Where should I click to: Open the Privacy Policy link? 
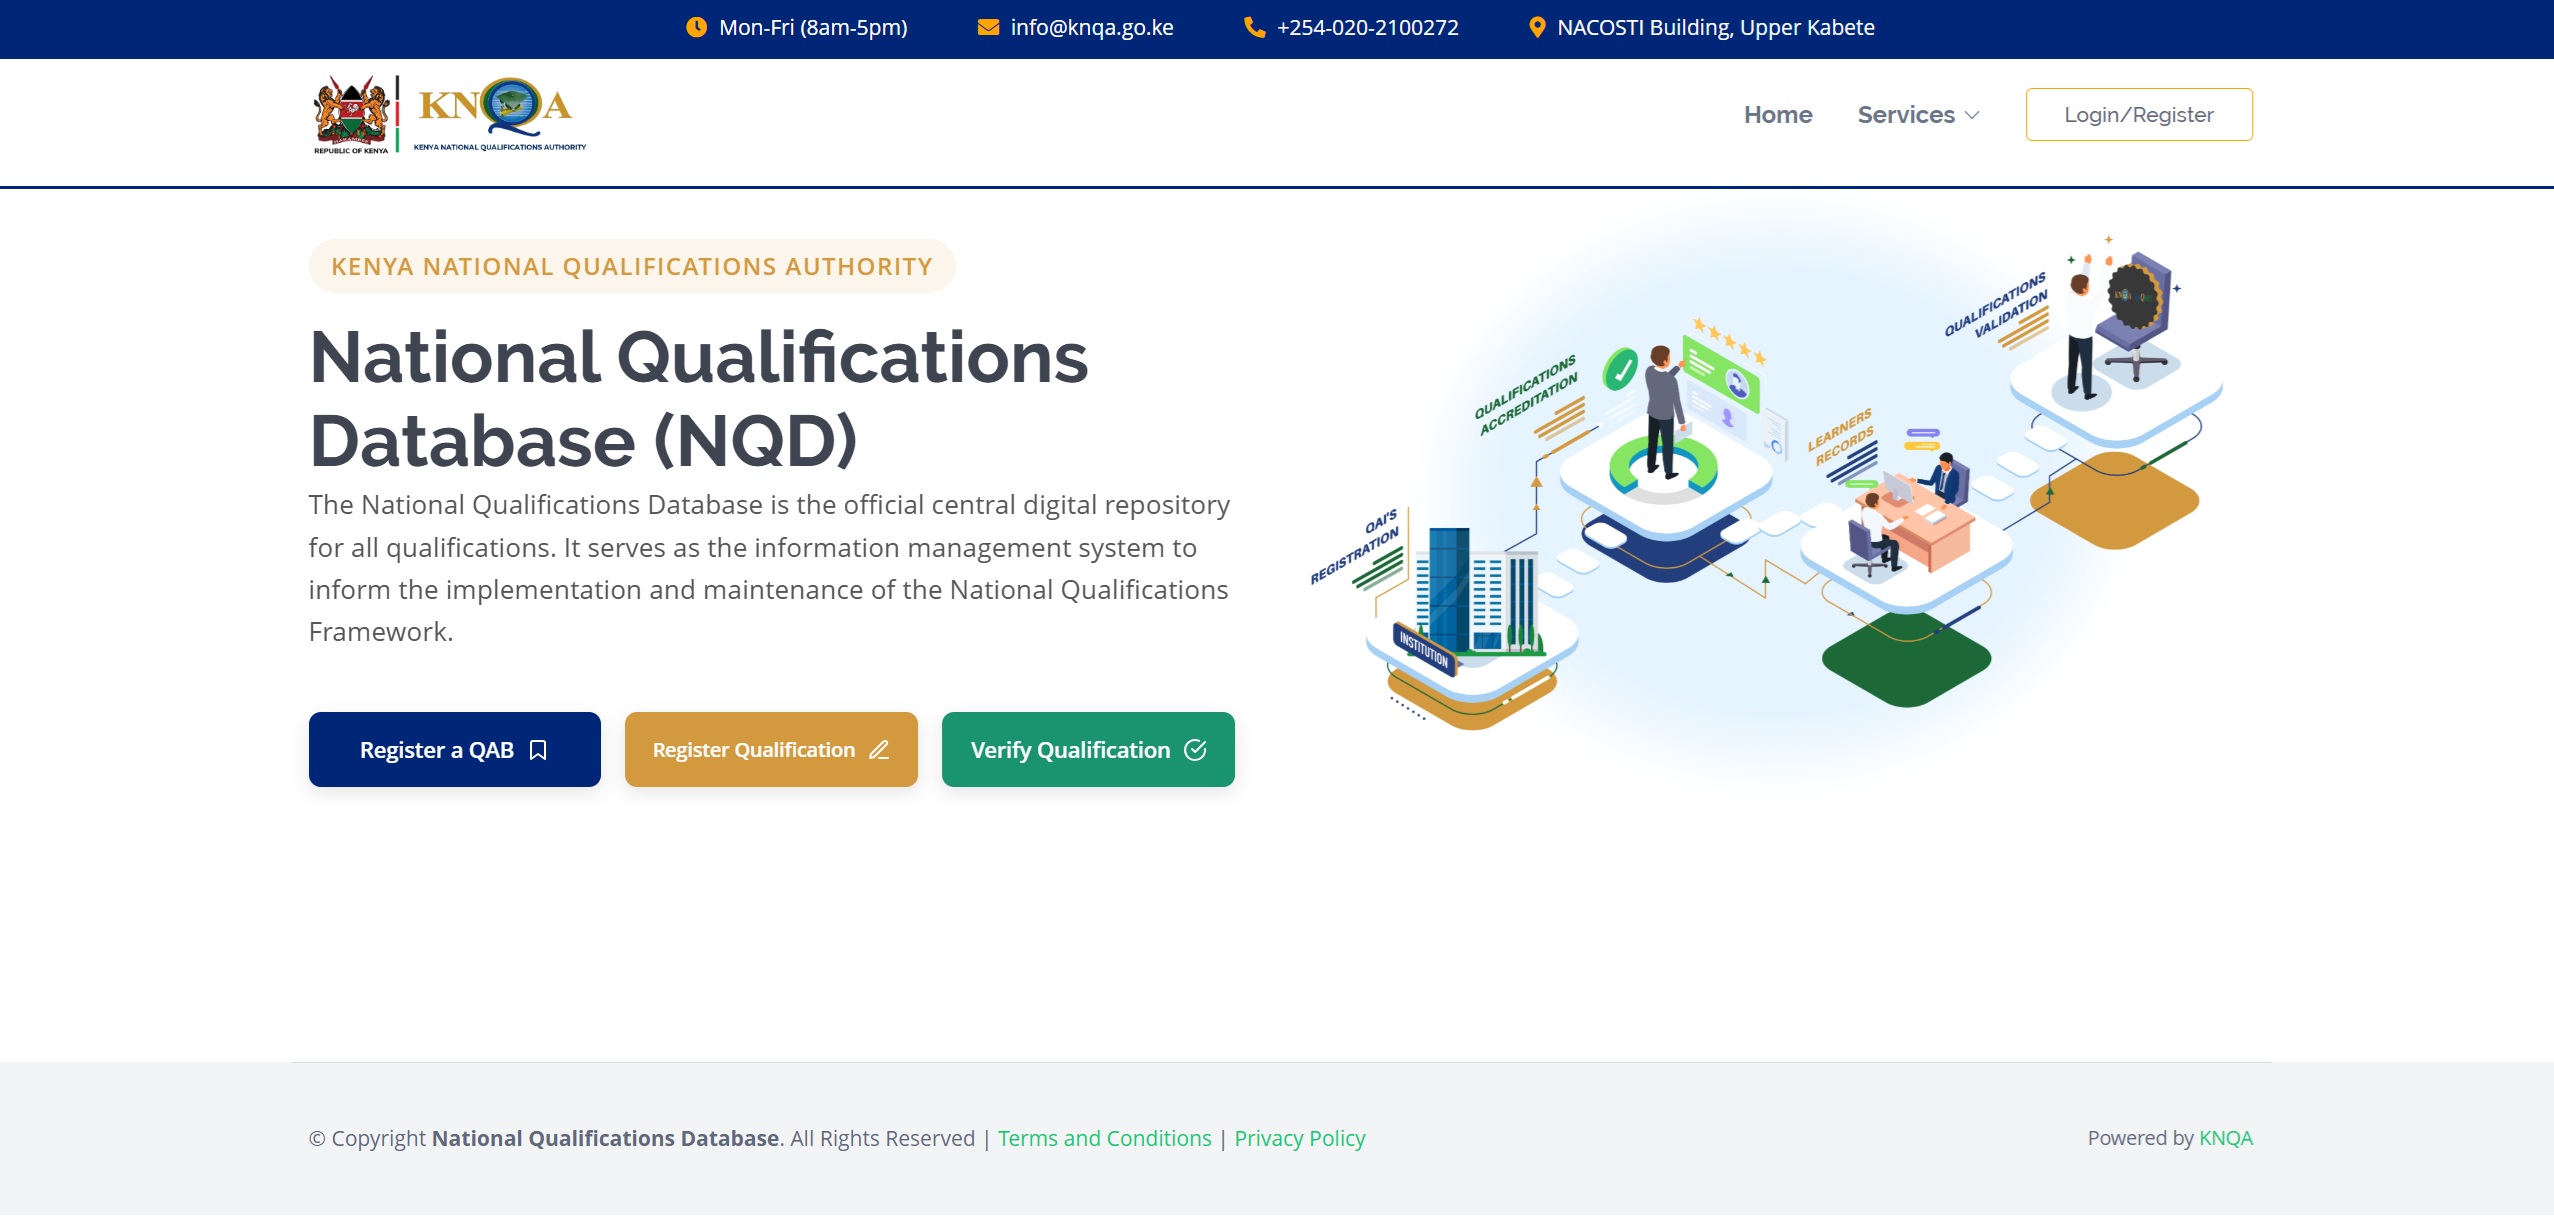(1299, 1138)
